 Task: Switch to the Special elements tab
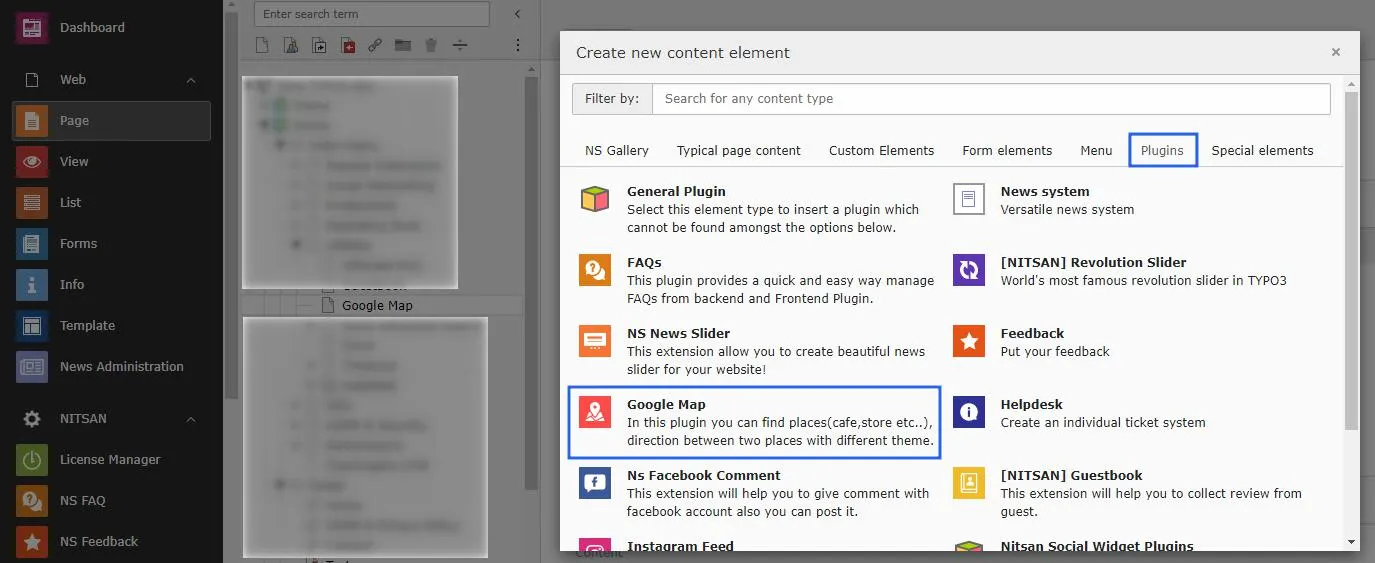(1262, 150)
